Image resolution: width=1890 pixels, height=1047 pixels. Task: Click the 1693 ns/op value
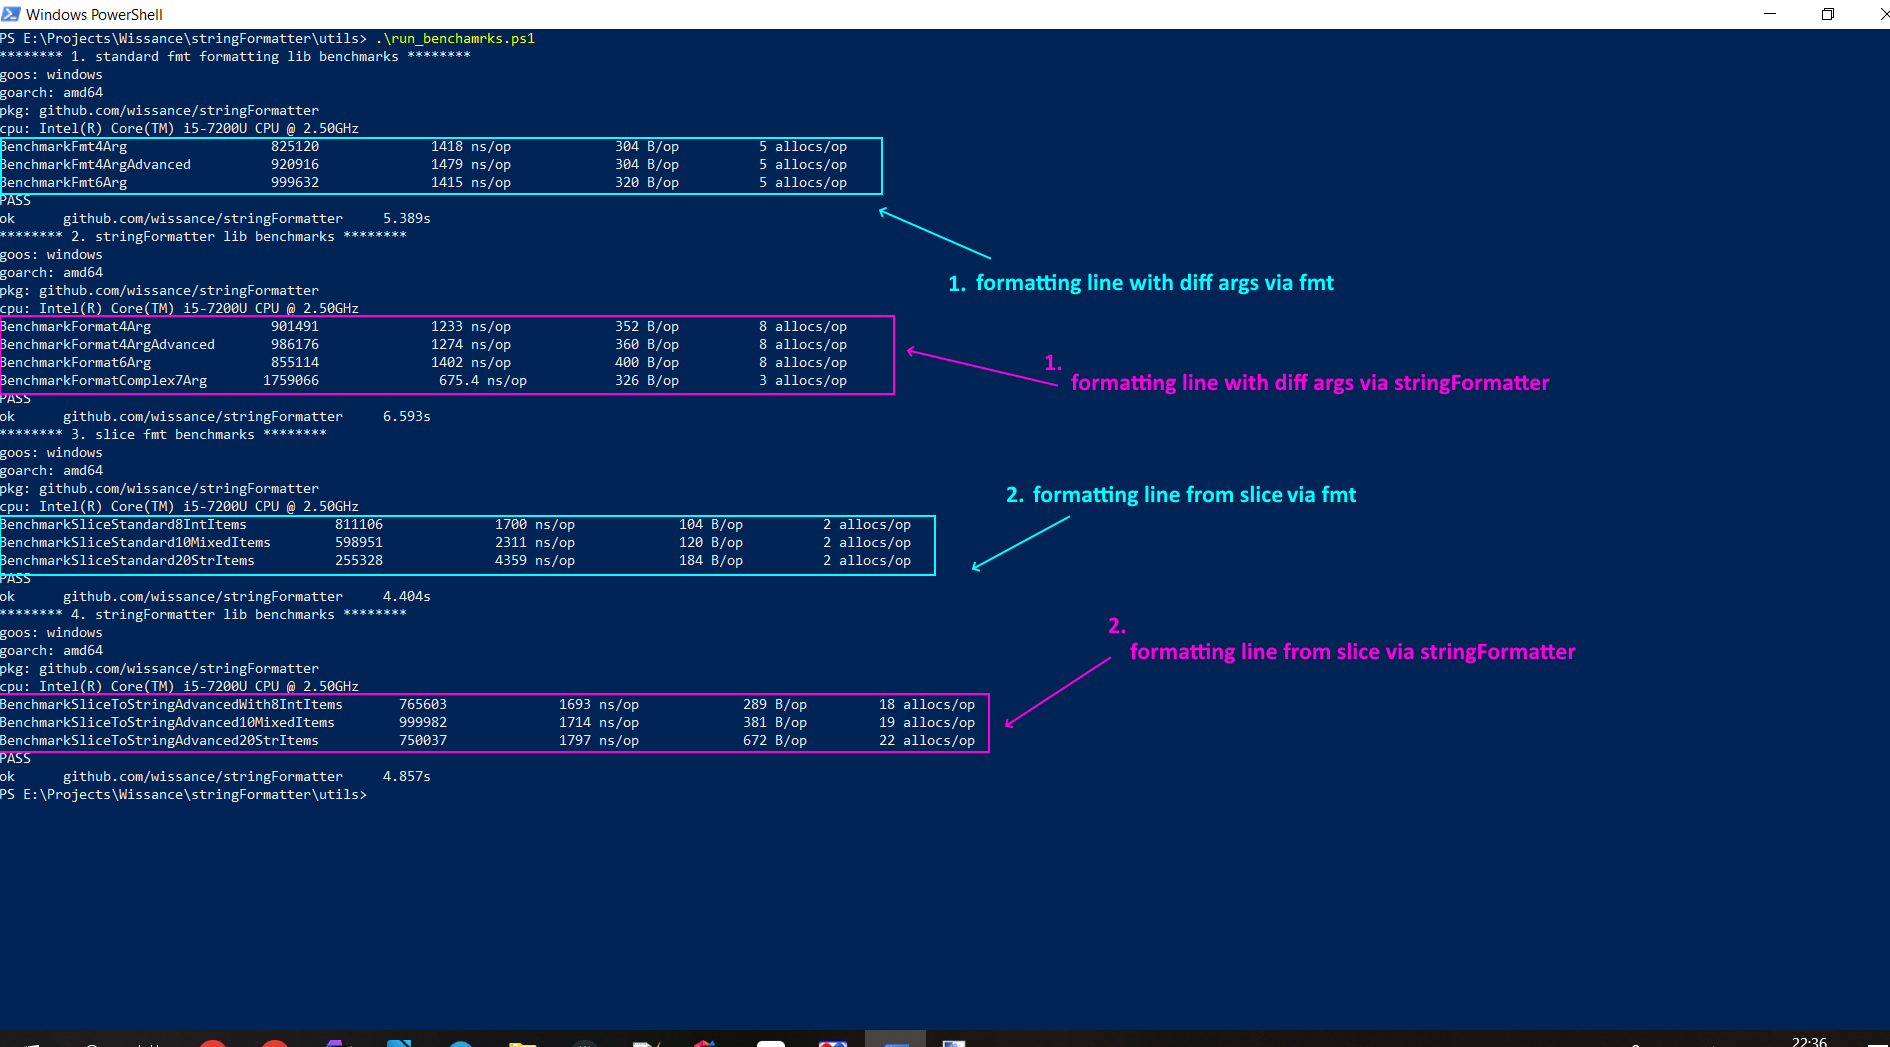599,705
